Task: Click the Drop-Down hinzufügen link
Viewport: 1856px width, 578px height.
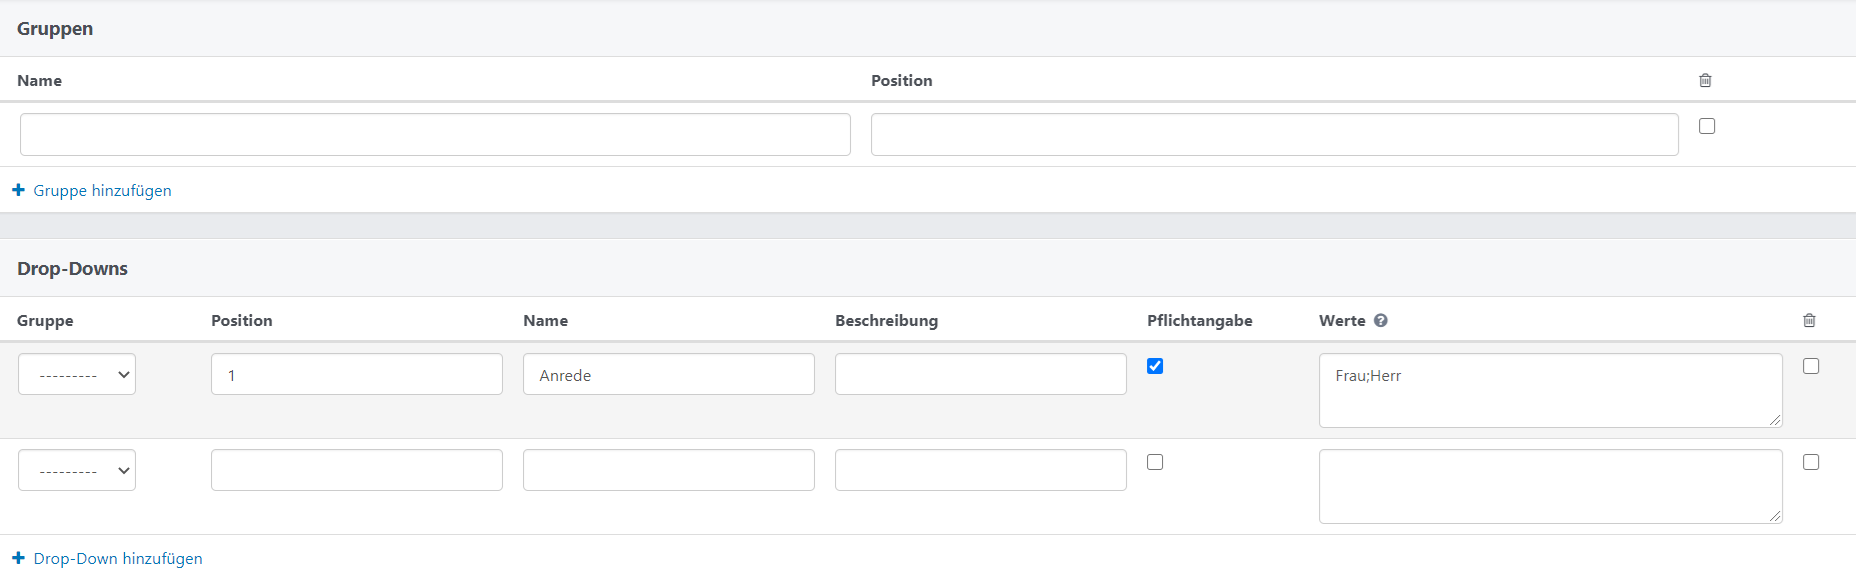Action: [118, 558]
